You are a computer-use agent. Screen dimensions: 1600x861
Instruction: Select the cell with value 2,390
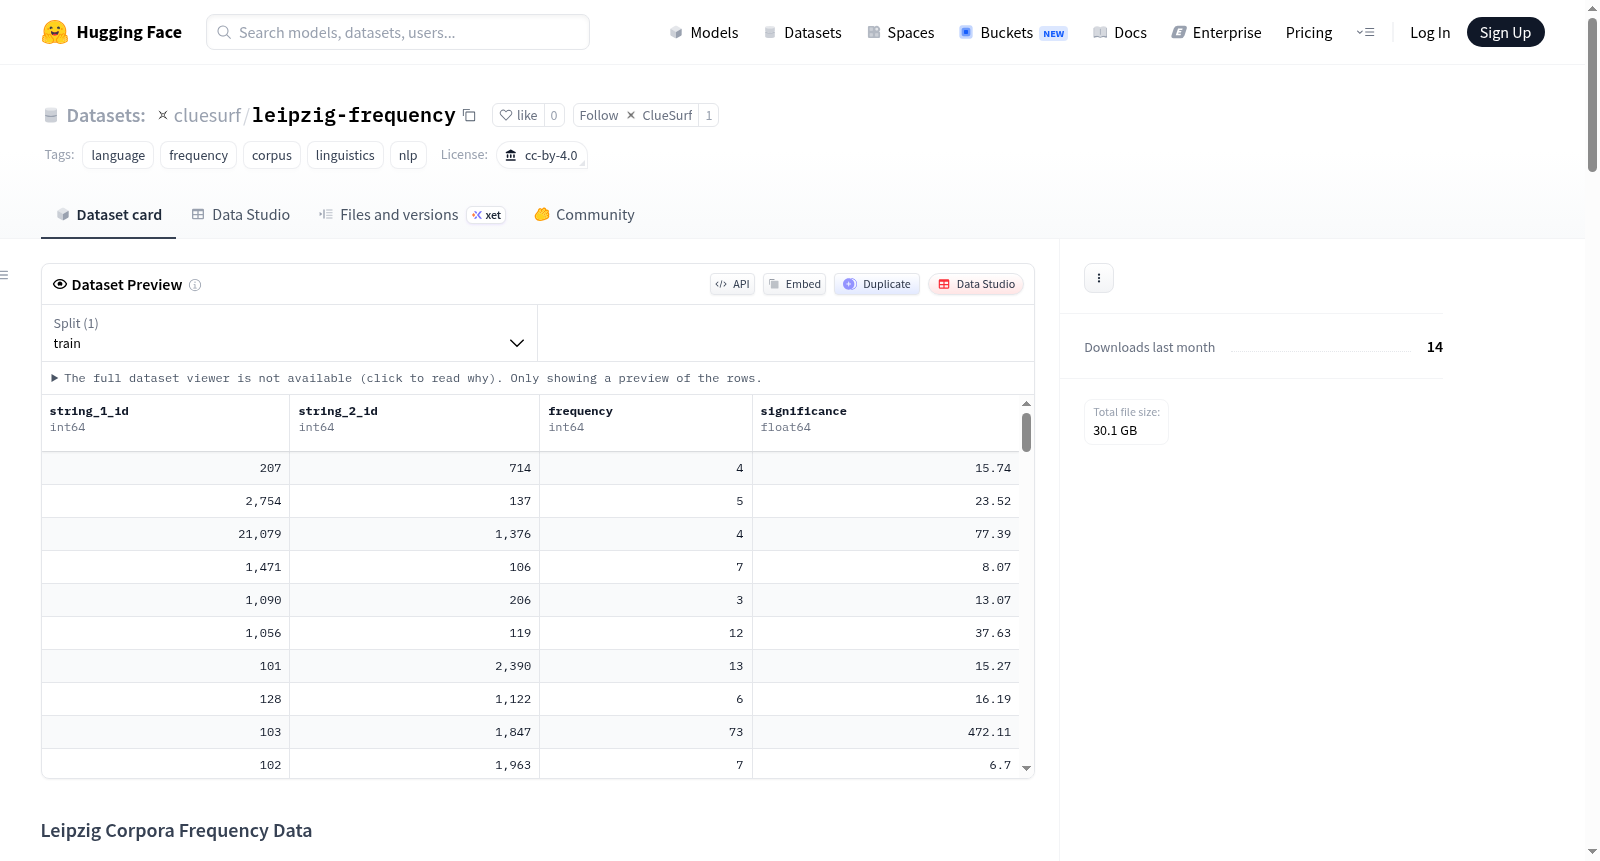[414, 666]
